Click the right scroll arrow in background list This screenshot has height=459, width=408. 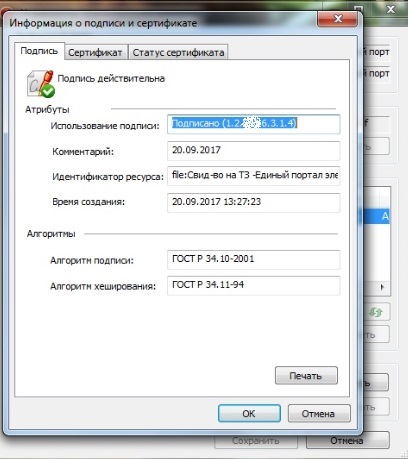coord(382,287)
